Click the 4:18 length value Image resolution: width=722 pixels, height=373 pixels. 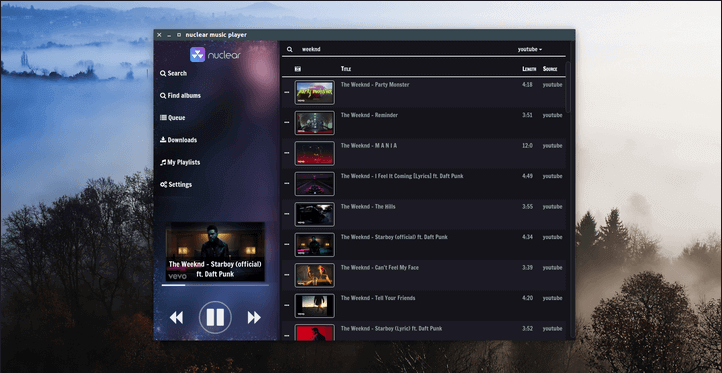pyautogui.click(x=527, y=85)
